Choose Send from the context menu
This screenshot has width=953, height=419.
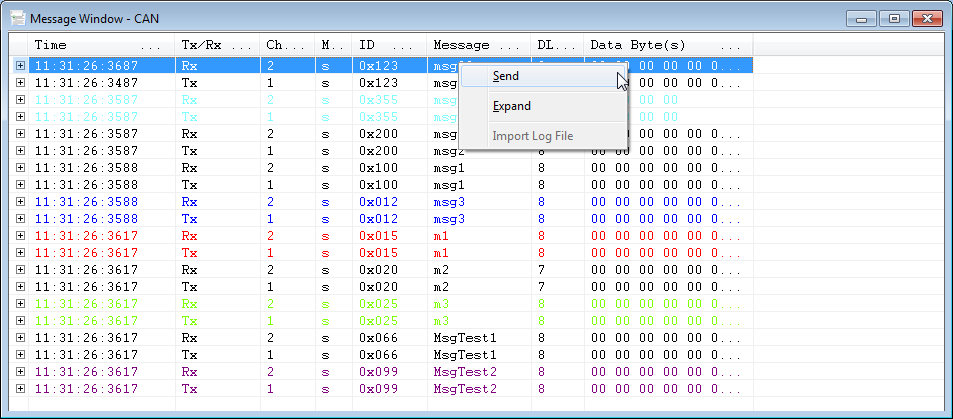(544, 76)
